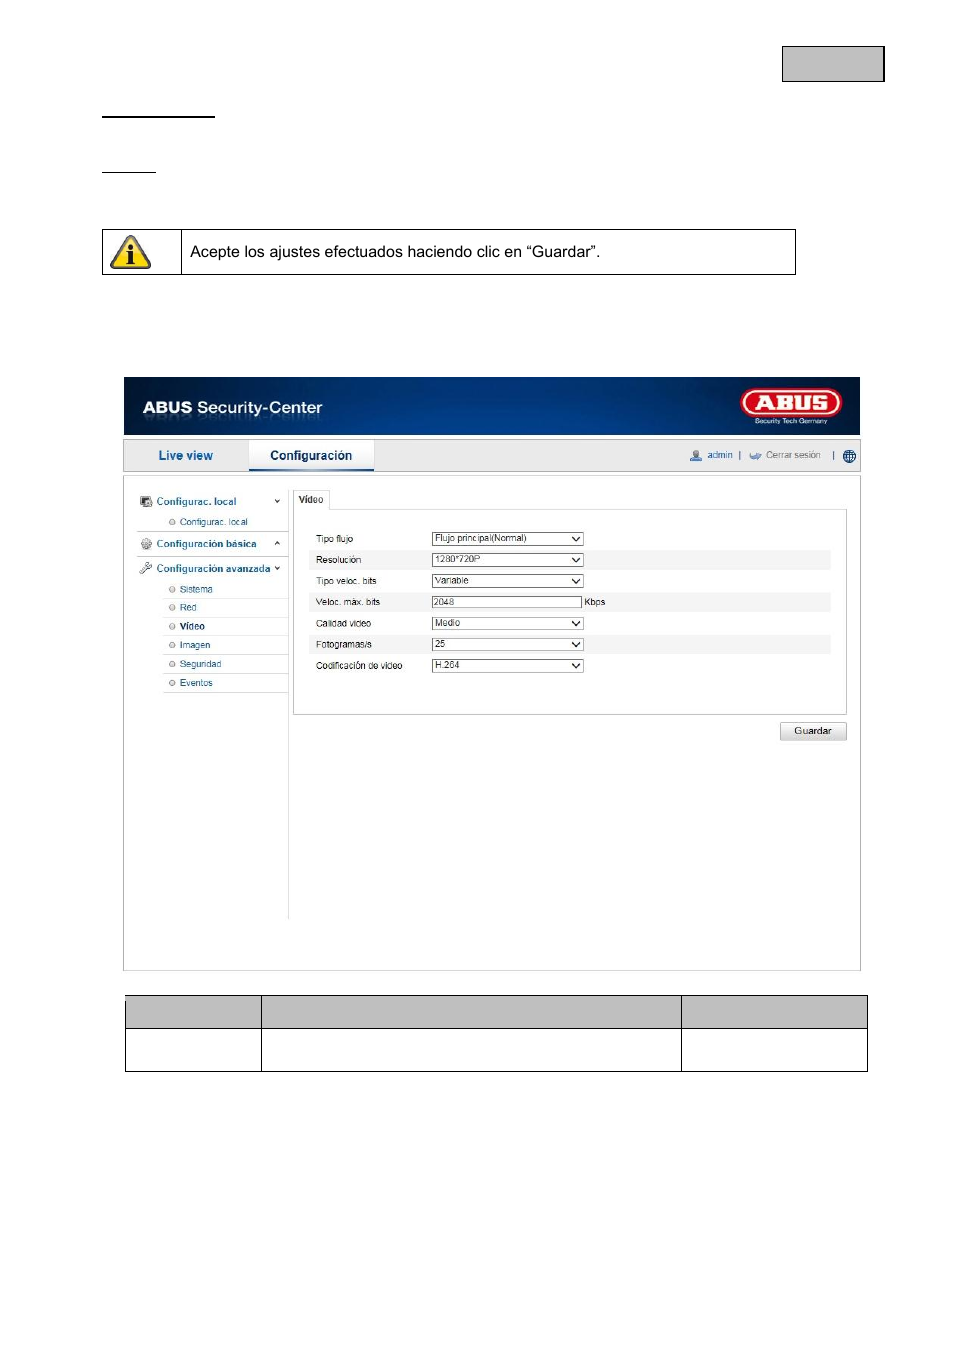Open the Tipo flujo dropdown
This screenshot has height=1350, width=954.
tap(507, 539)
